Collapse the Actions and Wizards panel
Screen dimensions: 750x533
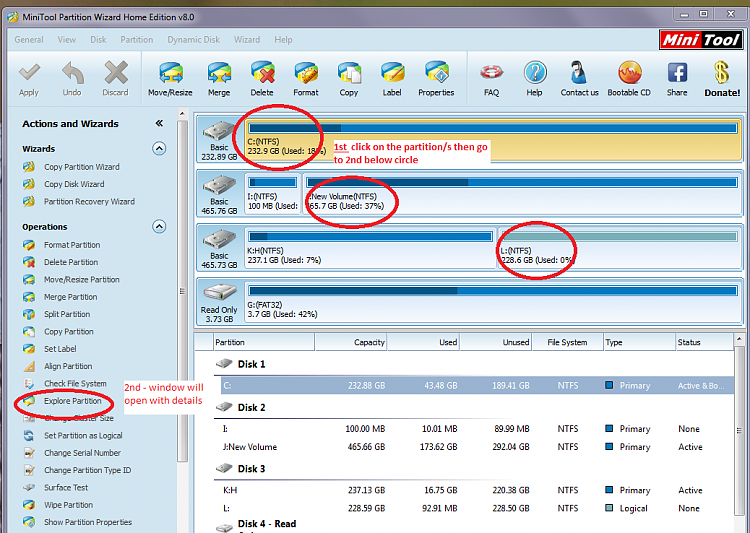coord(159,123)
